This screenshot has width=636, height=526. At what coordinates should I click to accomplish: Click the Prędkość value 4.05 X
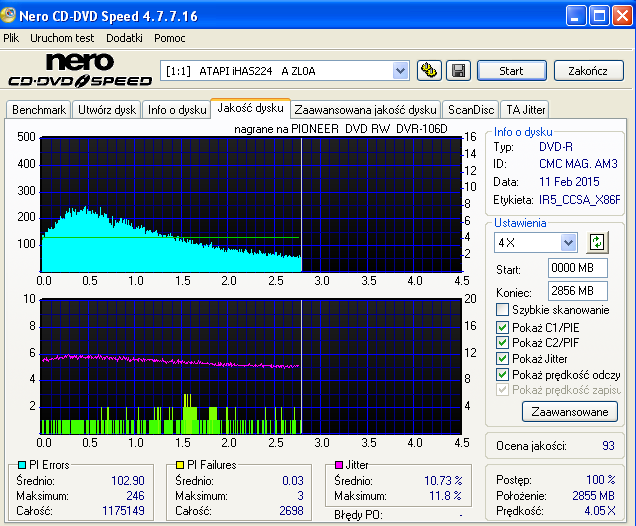(x=600, y=511)
